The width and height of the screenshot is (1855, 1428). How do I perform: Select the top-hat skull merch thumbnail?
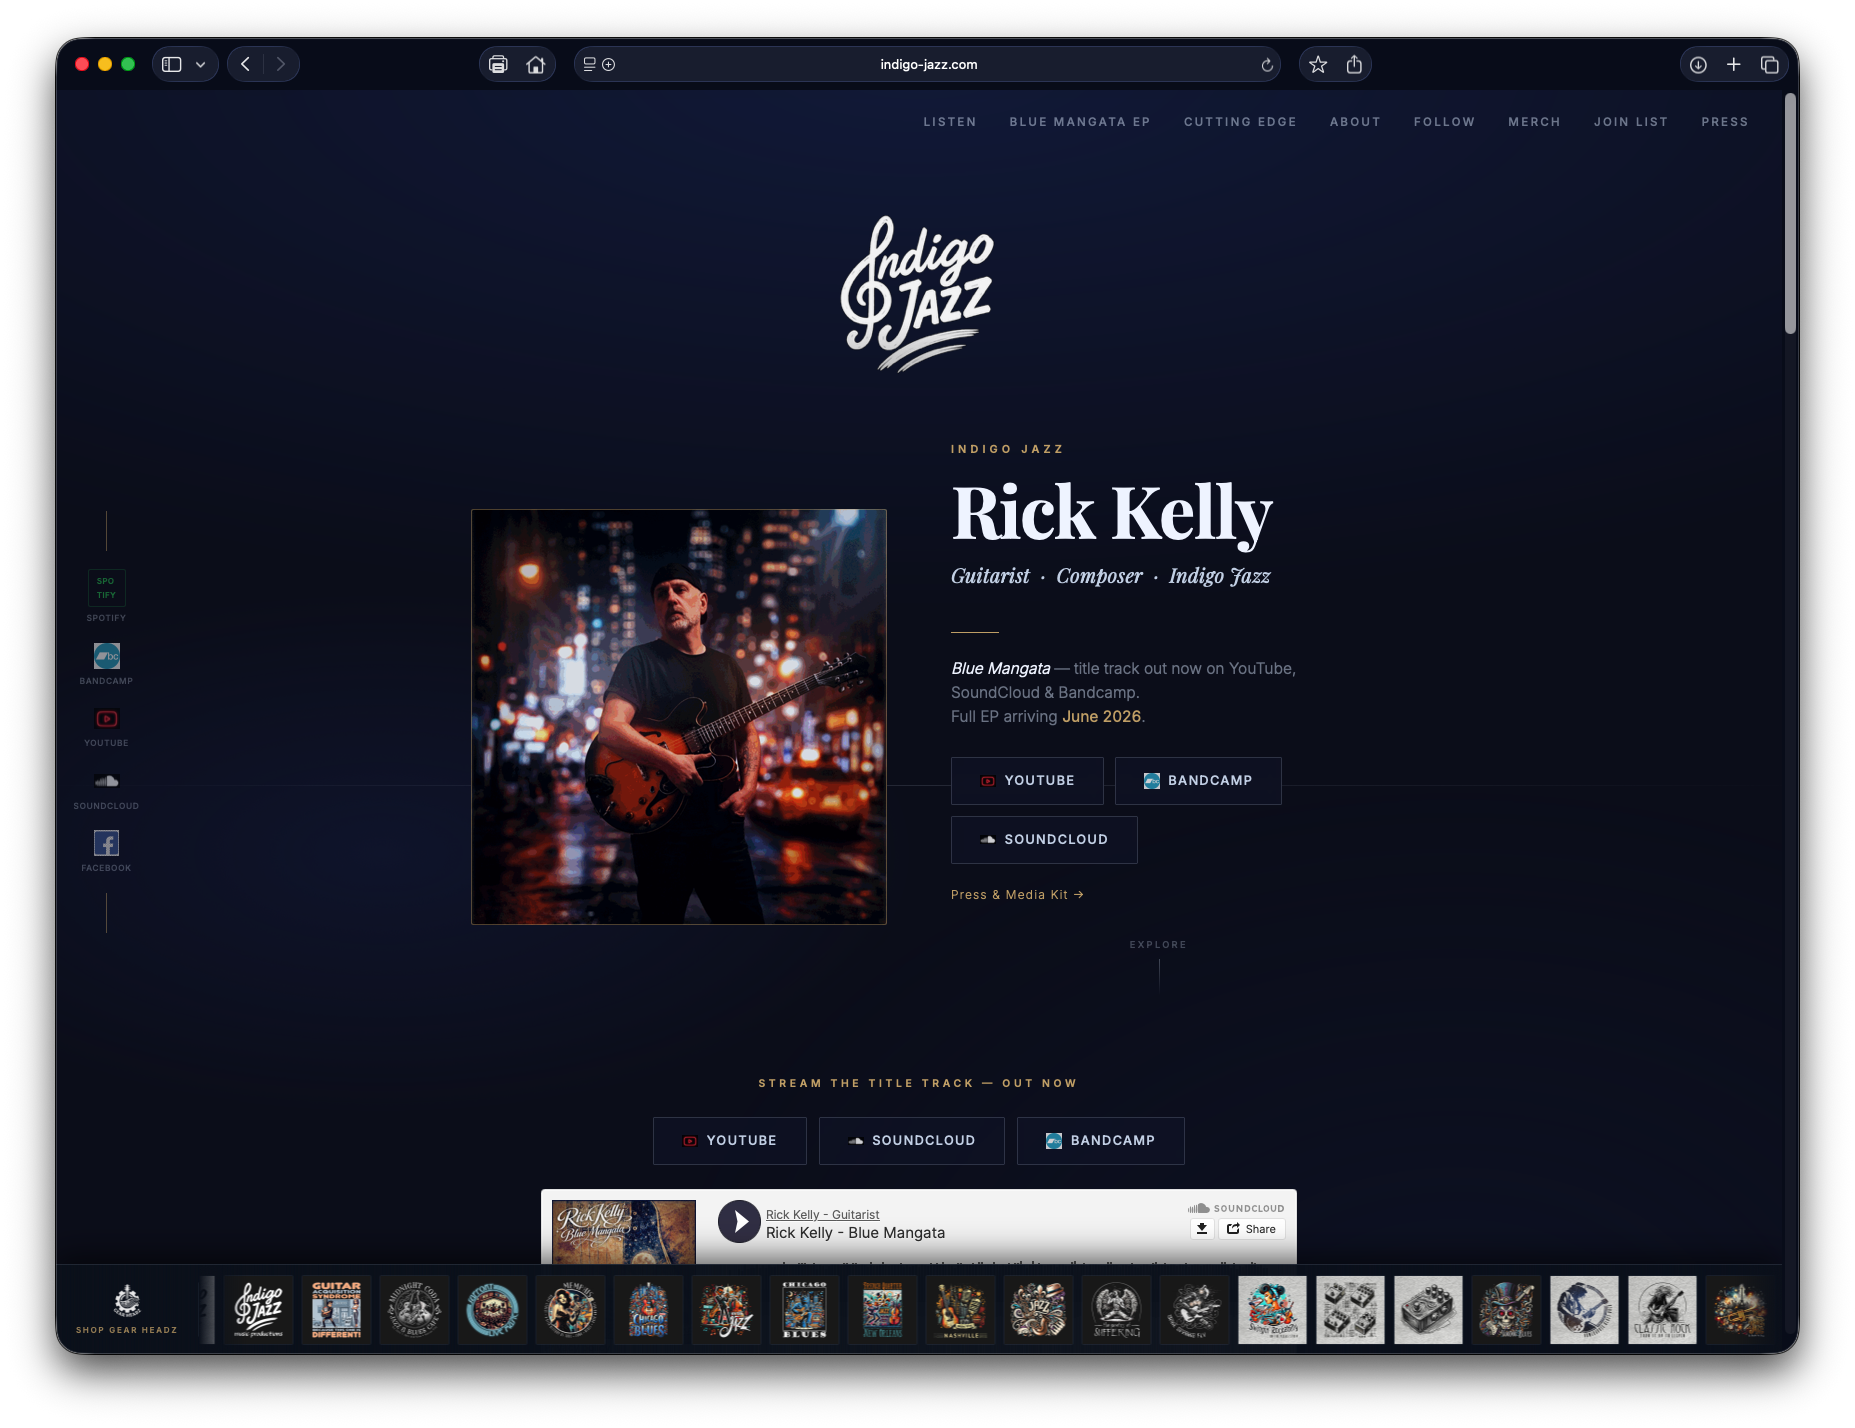click(x=1507, y=1310)
